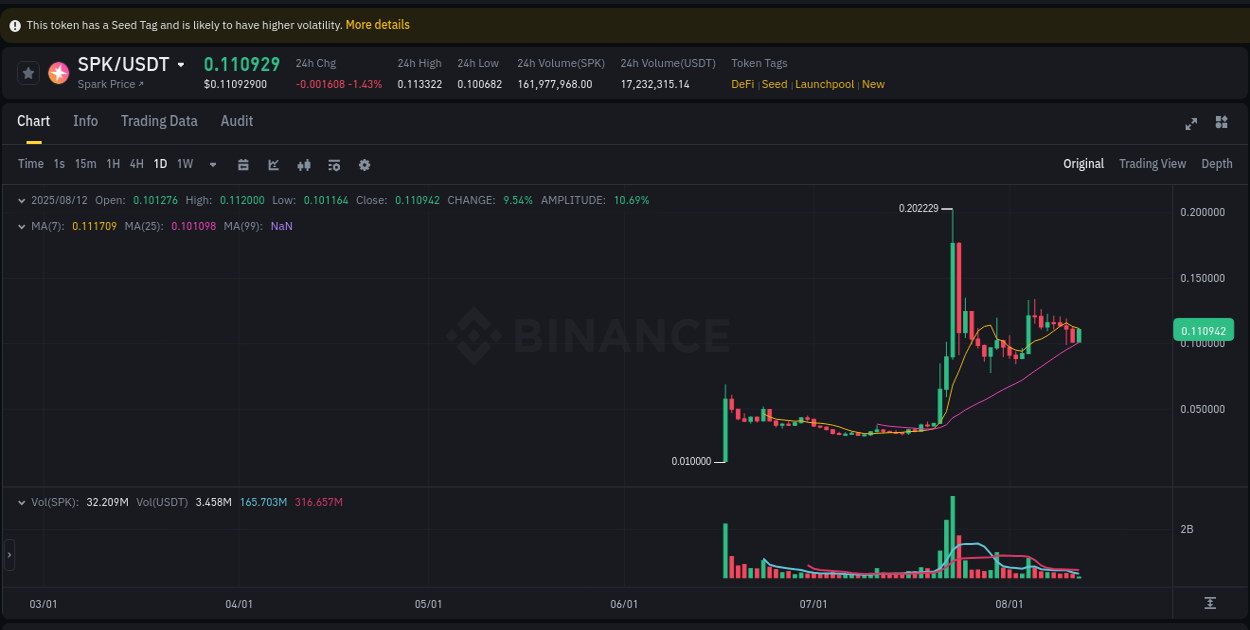Open the chart settings gear
The width and height of the screenshot is (1250, 630).
(364, 163)
